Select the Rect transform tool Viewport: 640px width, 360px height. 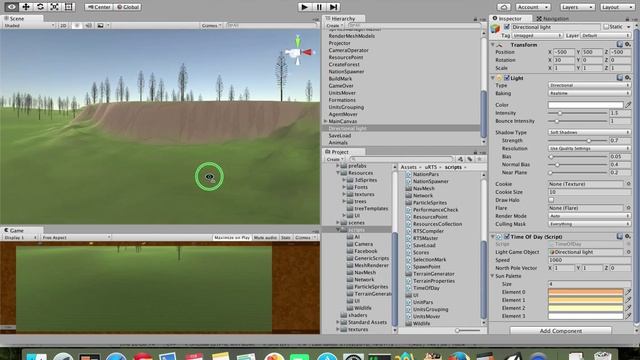[x=69, y=7]
